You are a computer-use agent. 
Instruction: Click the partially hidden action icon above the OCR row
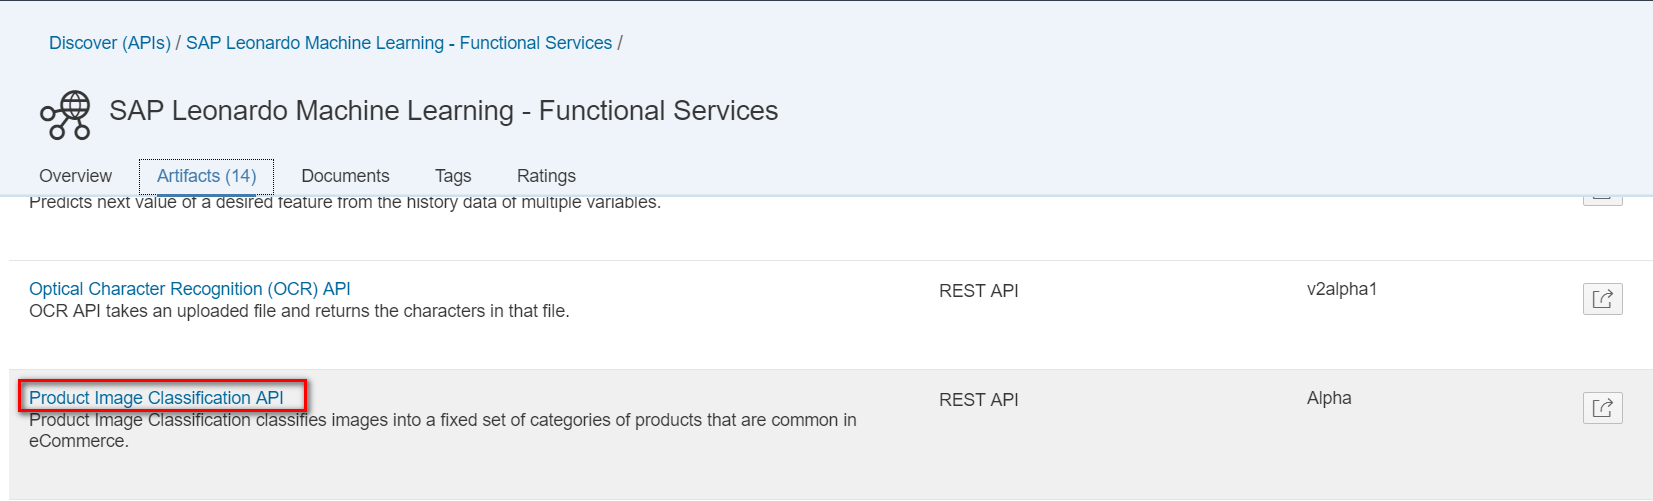coord(1602,199)
